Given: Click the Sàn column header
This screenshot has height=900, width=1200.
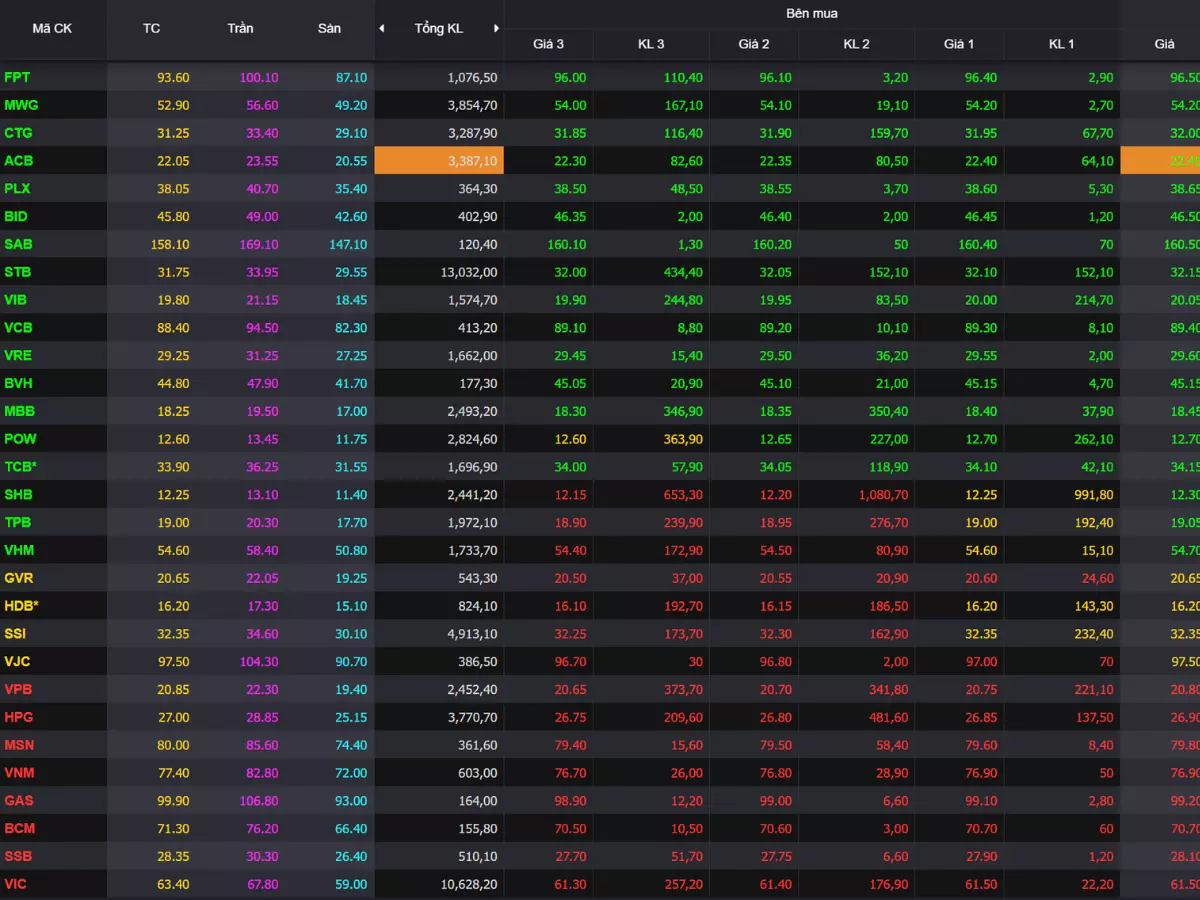Looking at the screenshot, I should tap(329, 28).
